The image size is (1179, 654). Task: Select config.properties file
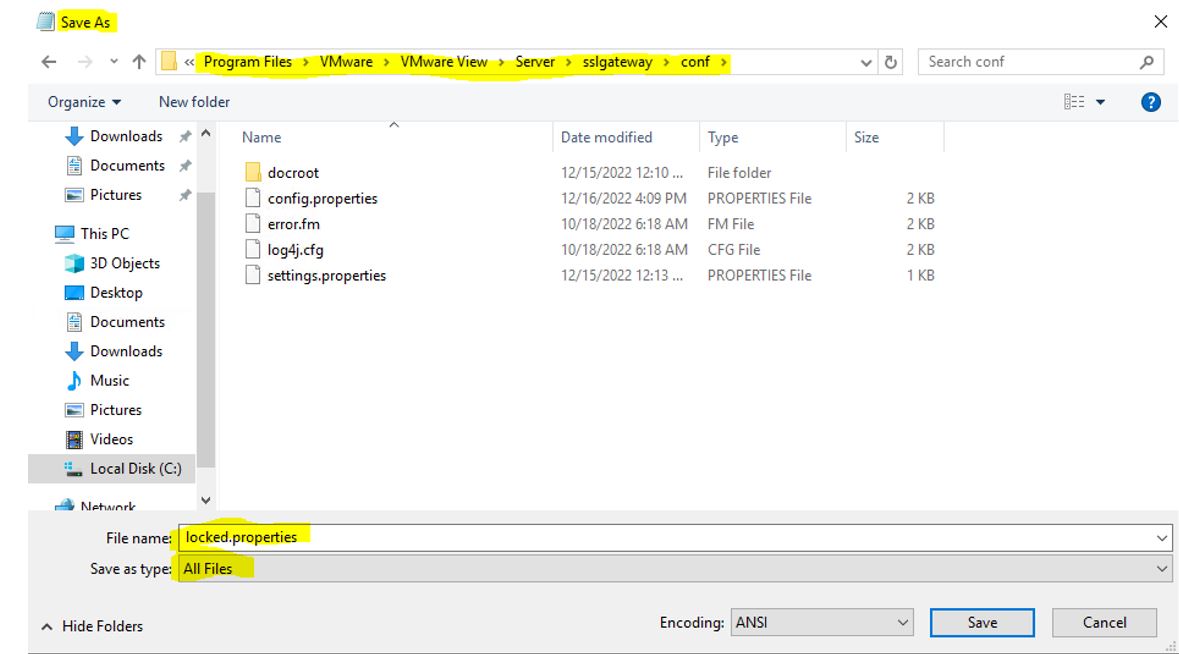click(323, 198)
